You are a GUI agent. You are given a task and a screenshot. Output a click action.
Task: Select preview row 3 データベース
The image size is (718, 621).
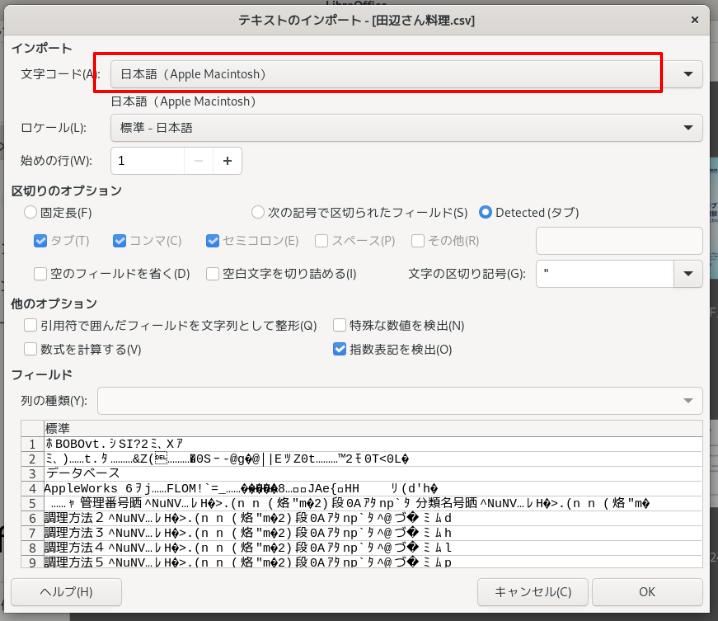coord(373,473)
